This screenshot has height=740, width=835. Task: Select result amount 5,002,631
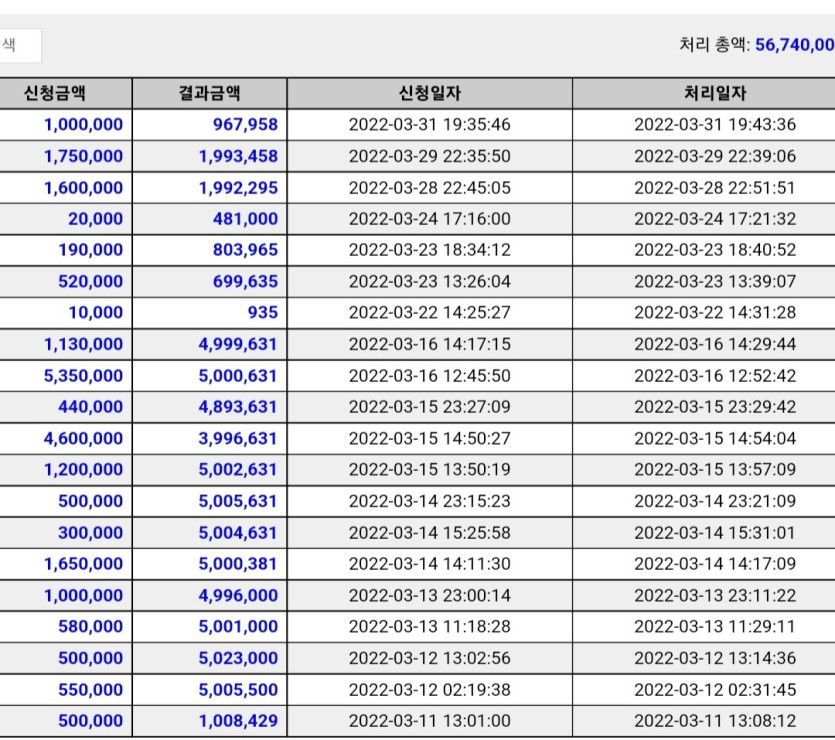click(238, 470)
